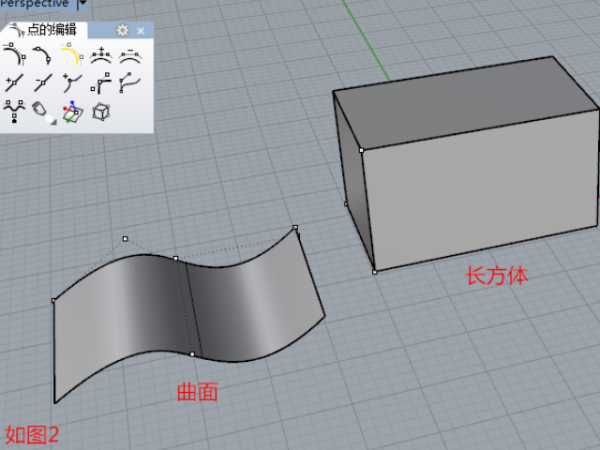Click the drag mode icon with flyout arrow
The image size is (600, 450).
tap(42, 111)
